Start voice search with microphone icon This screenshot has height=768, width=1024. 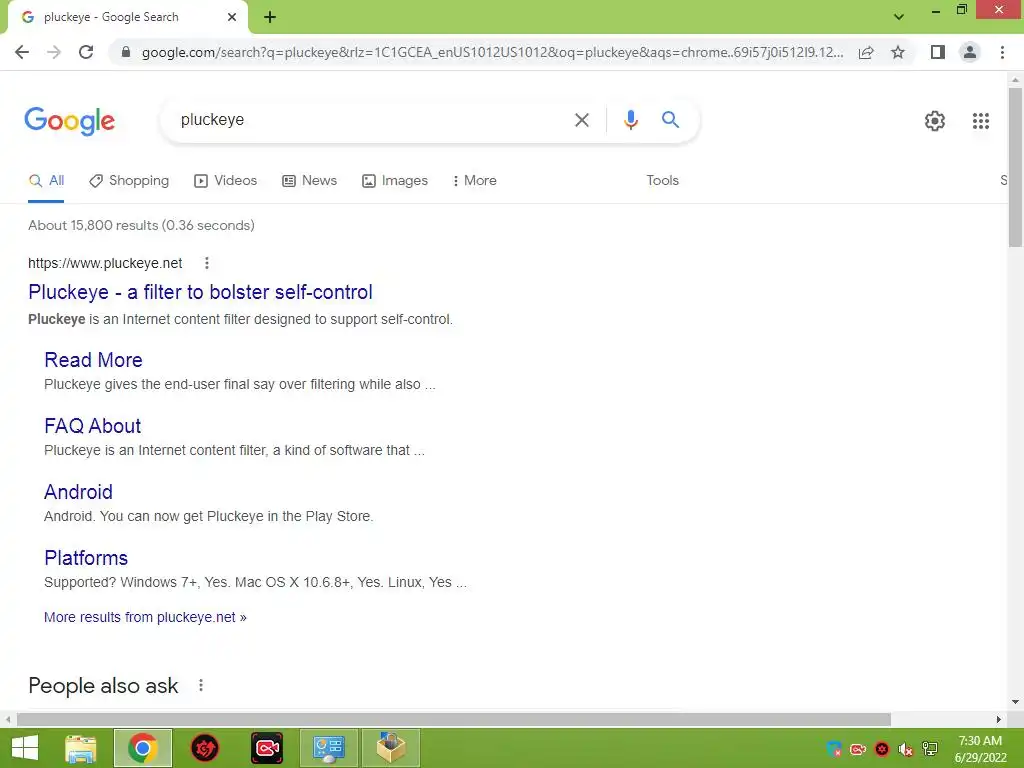pyautogui.click(x=630, y=120)
